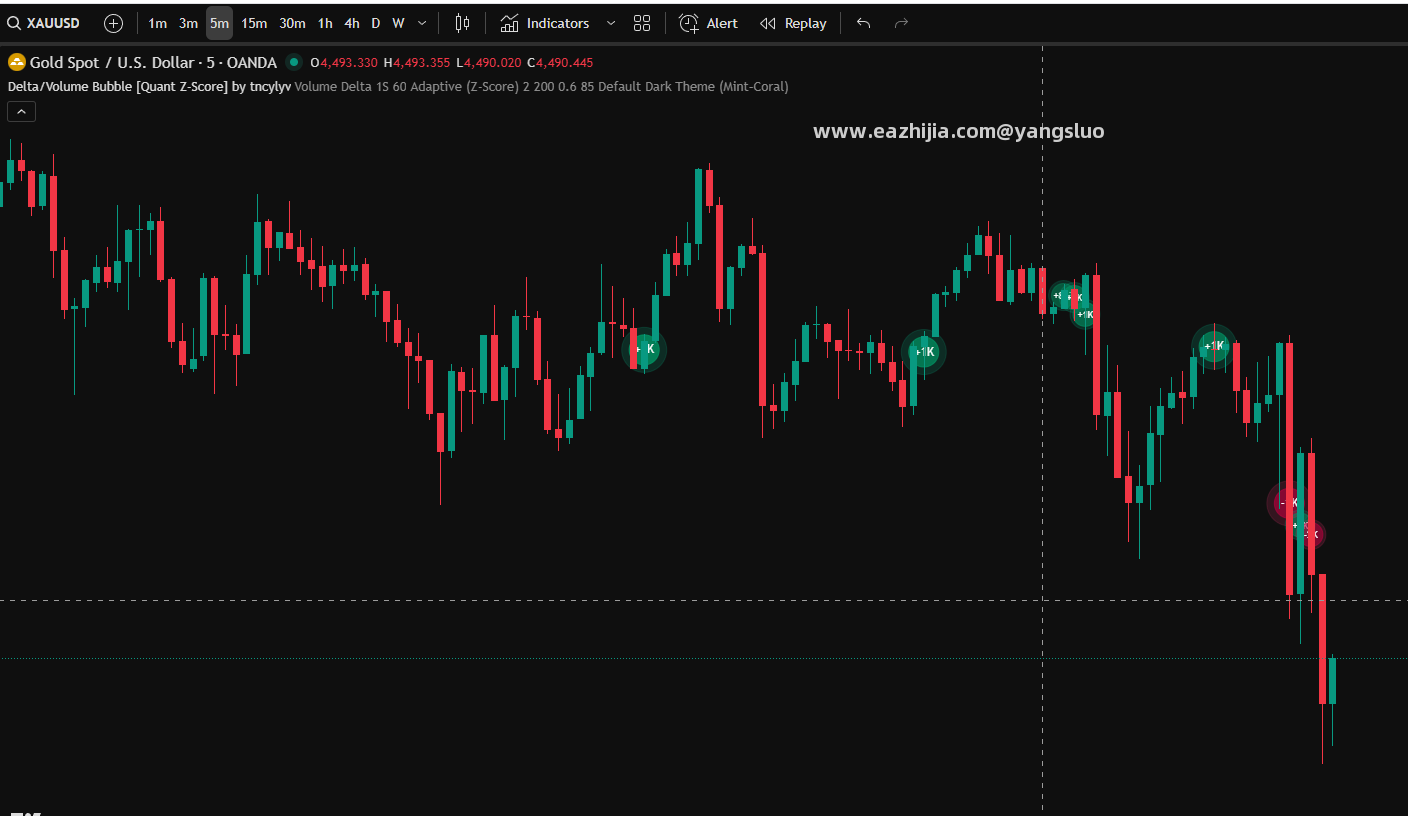Viewport: 1408px width, 816px height.
Task: Choose the D daily timeframe
Action: pos(376,23)
